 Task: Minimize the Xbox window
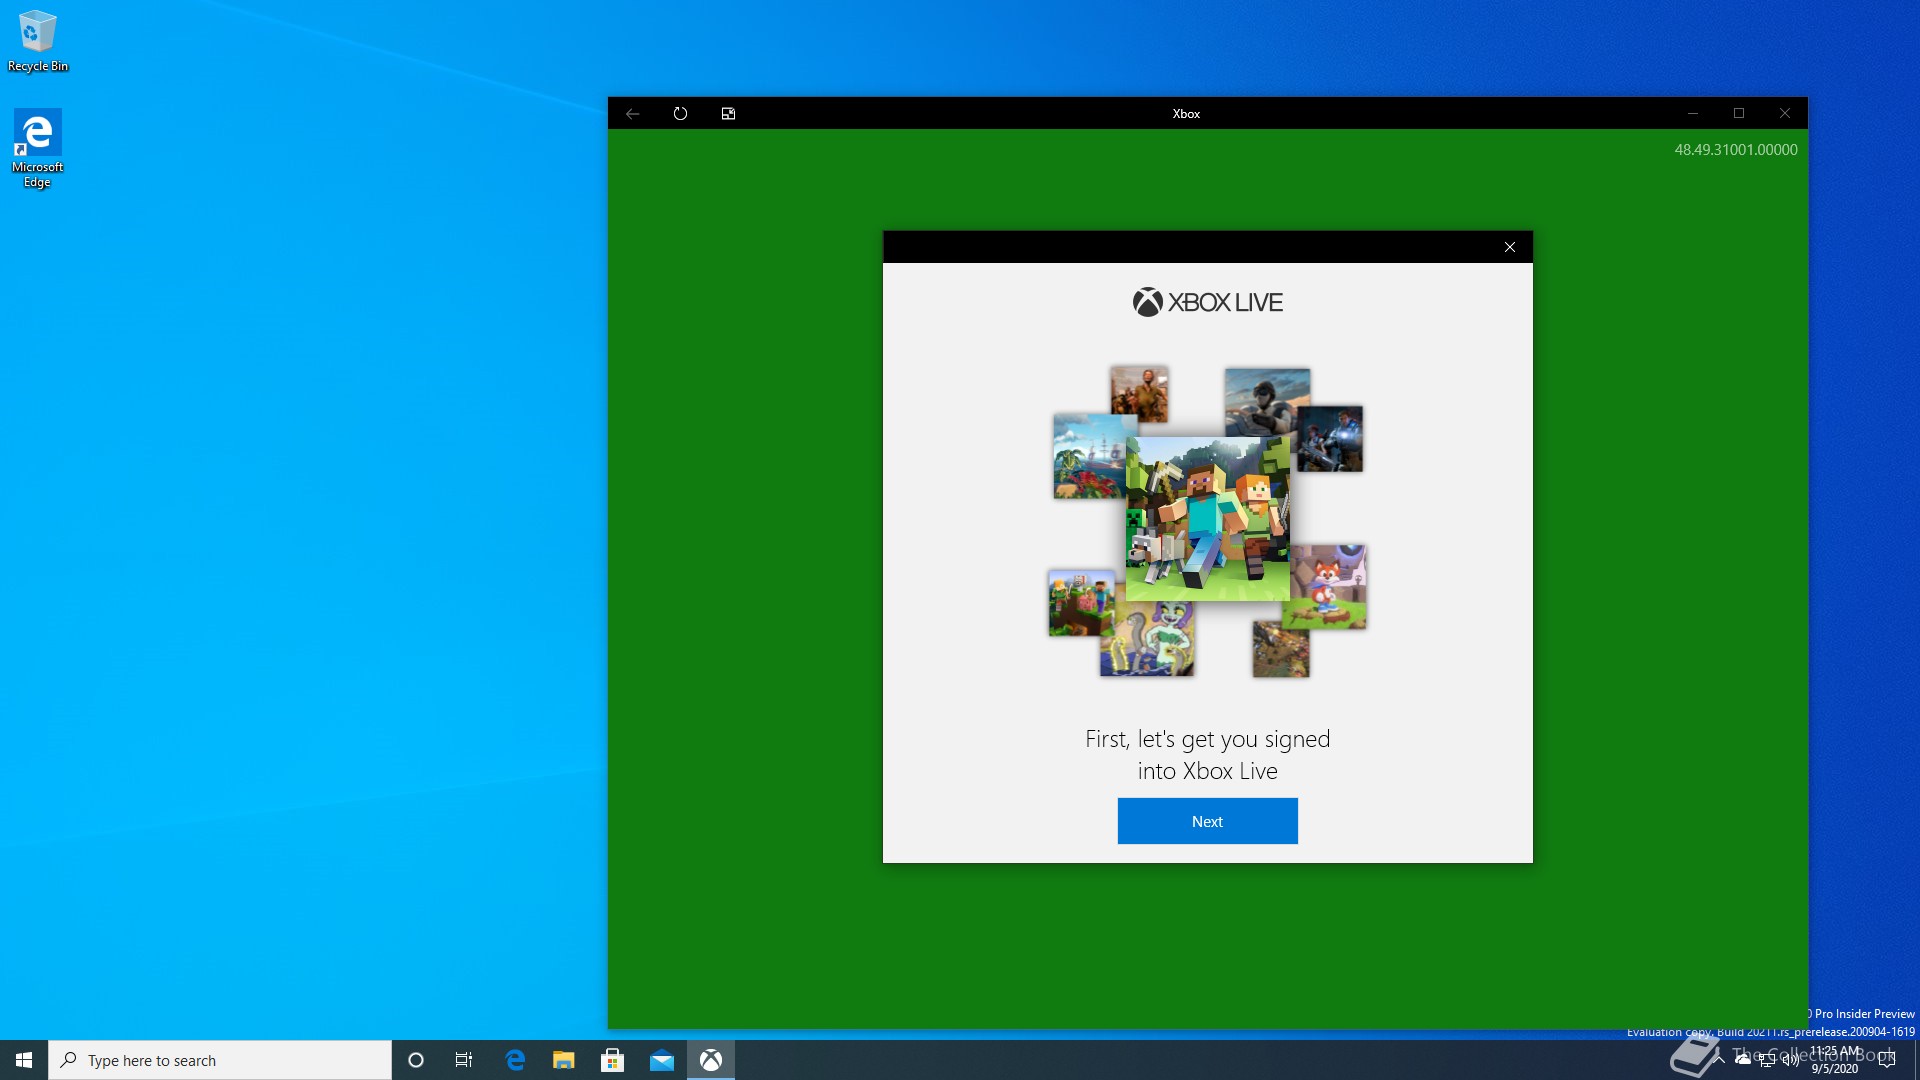coord(1693,113)
